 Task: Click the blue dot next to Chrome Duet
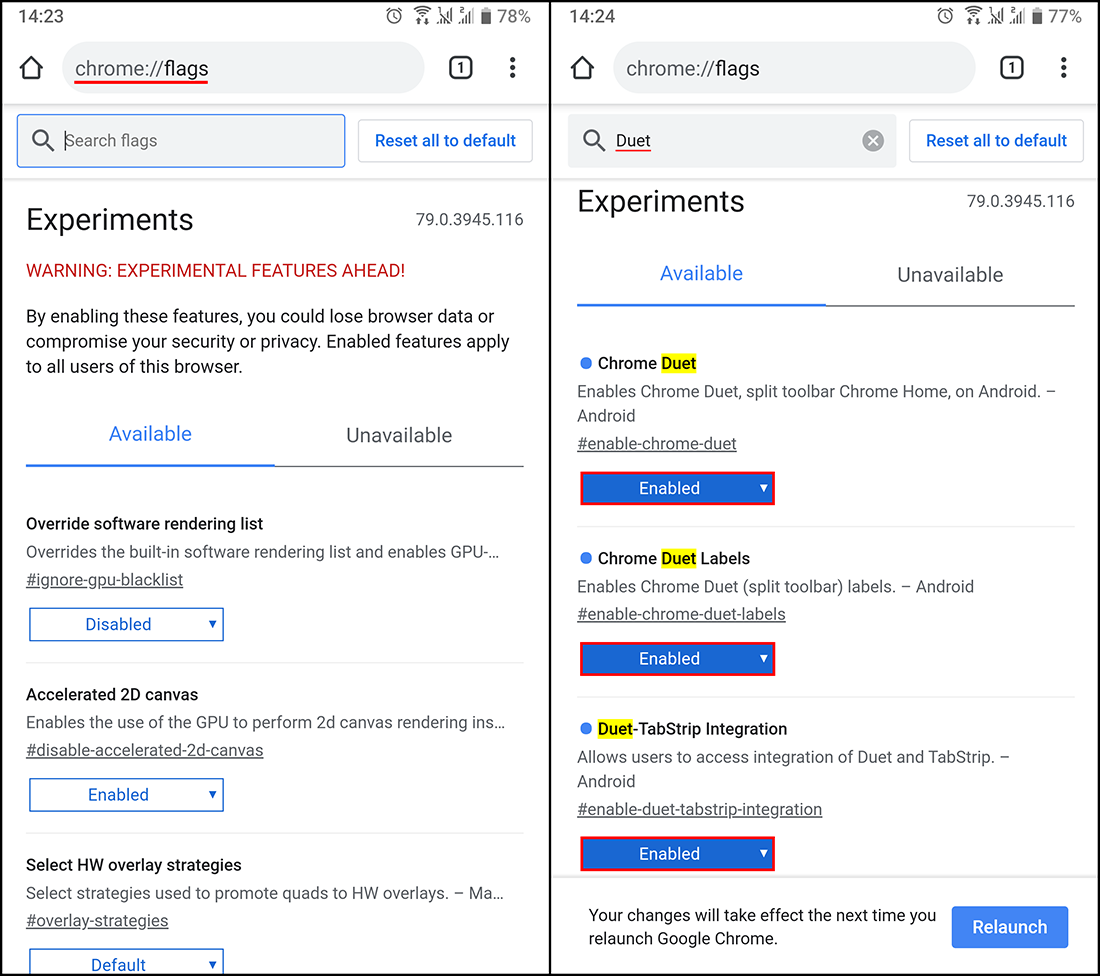[x=586, y=363]
